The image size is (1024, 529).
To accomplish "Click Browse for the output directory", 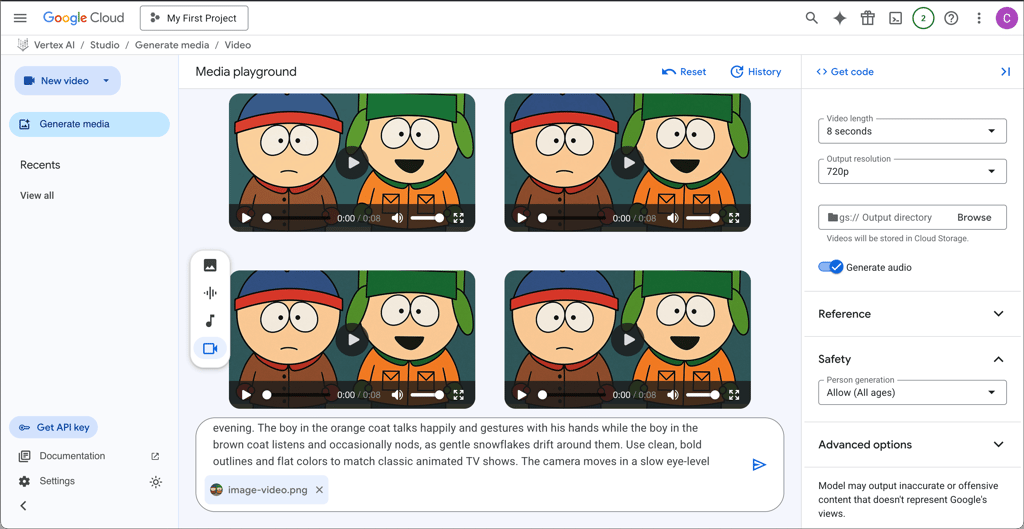I will coord(974,217).
